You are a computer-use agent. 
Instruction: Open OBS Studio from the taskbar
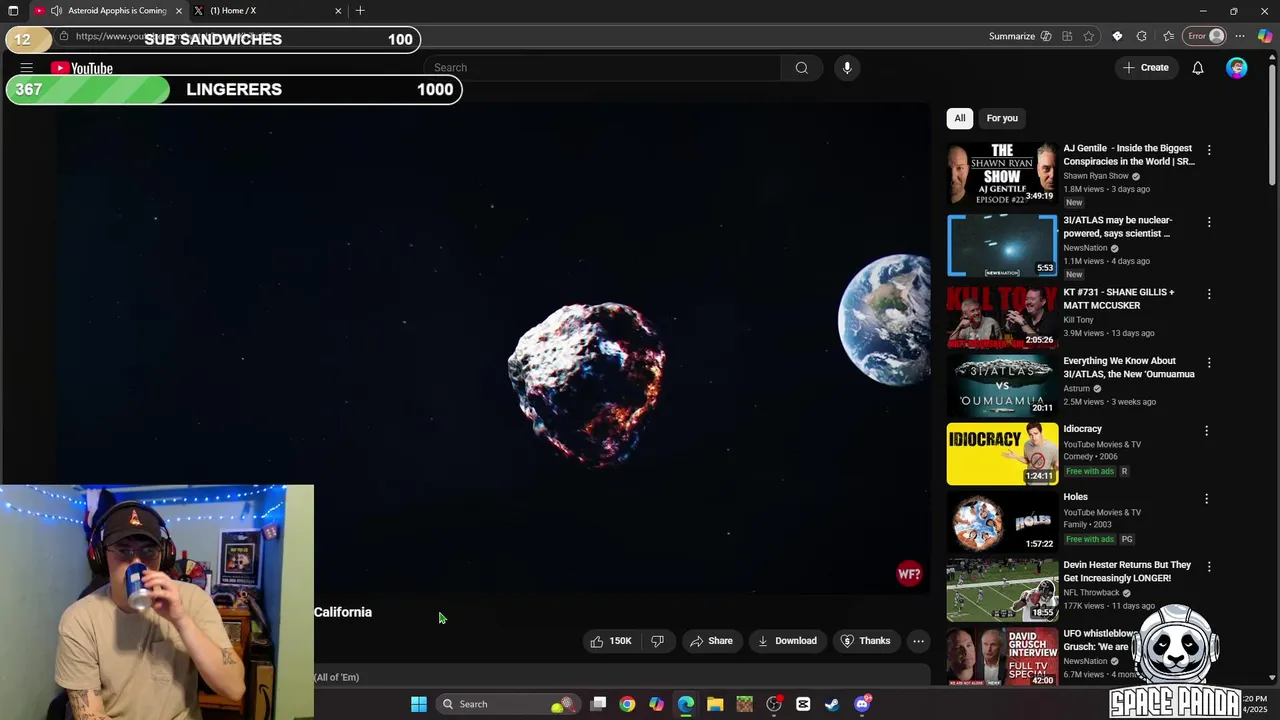[774, 704]
